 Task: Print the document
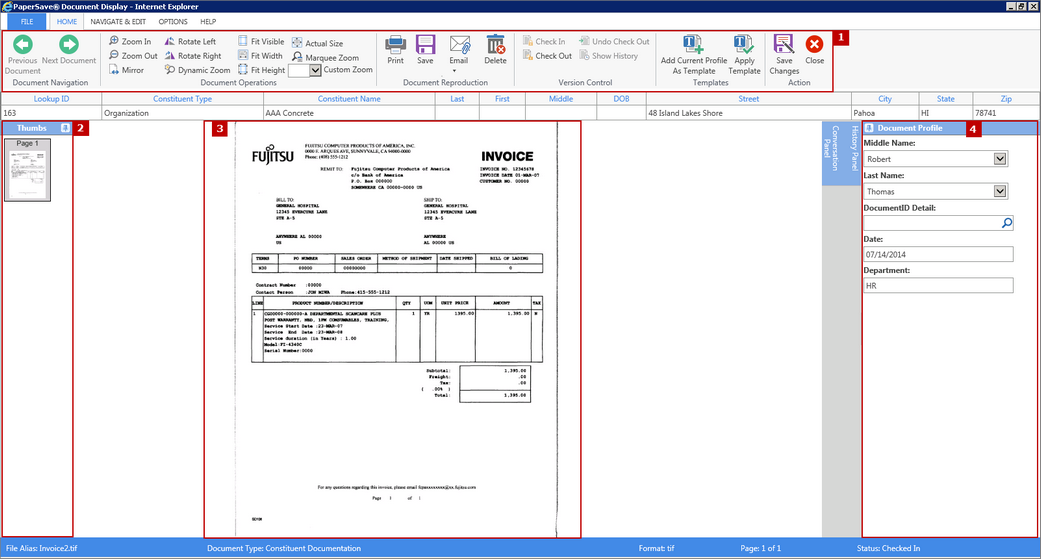(396, 50)
